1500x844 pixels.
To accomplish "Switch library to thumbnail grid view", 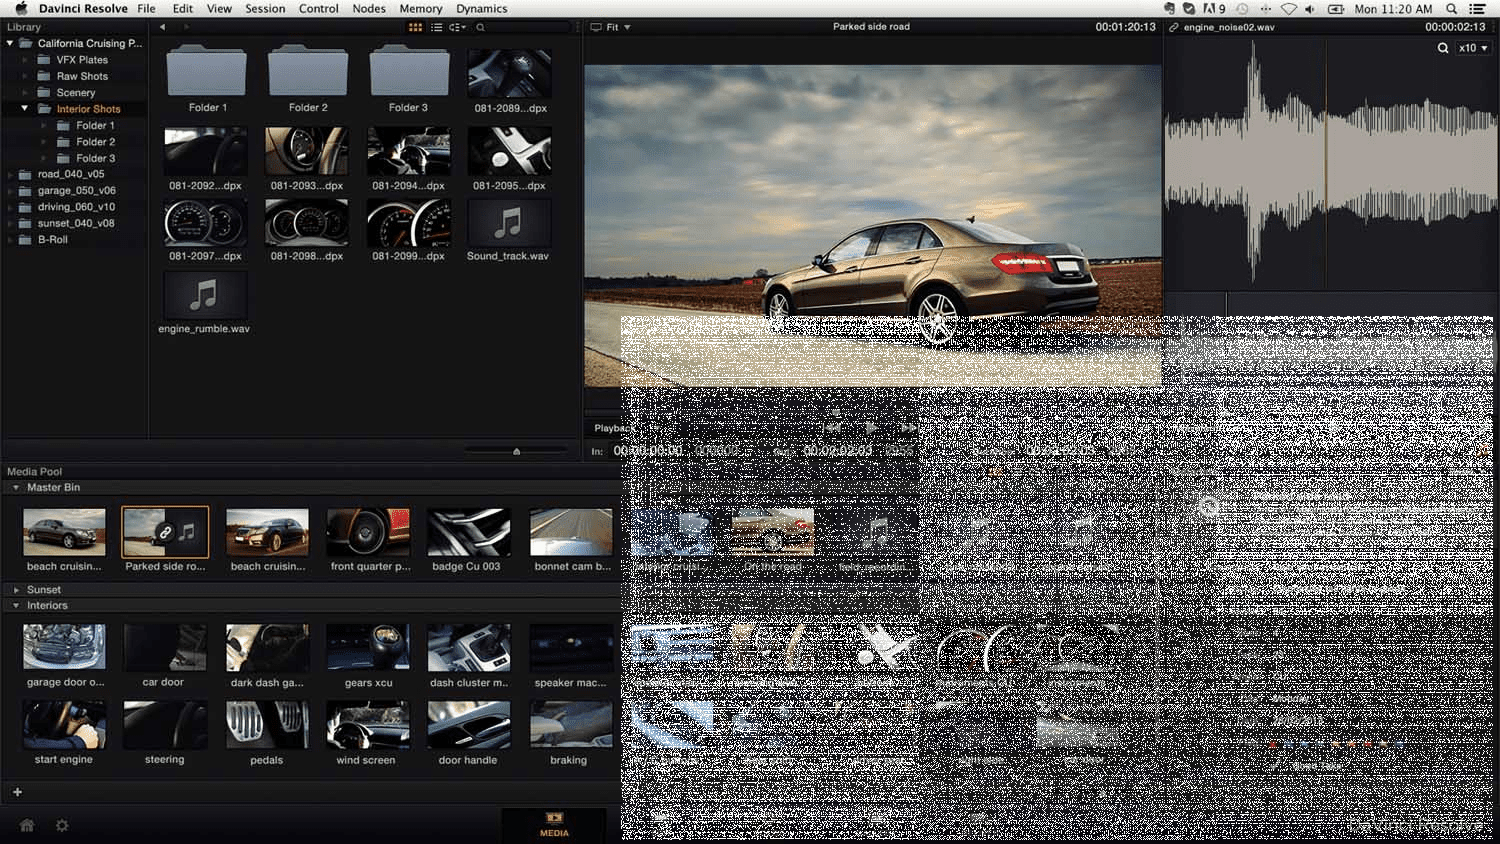I will coord(415,27).
